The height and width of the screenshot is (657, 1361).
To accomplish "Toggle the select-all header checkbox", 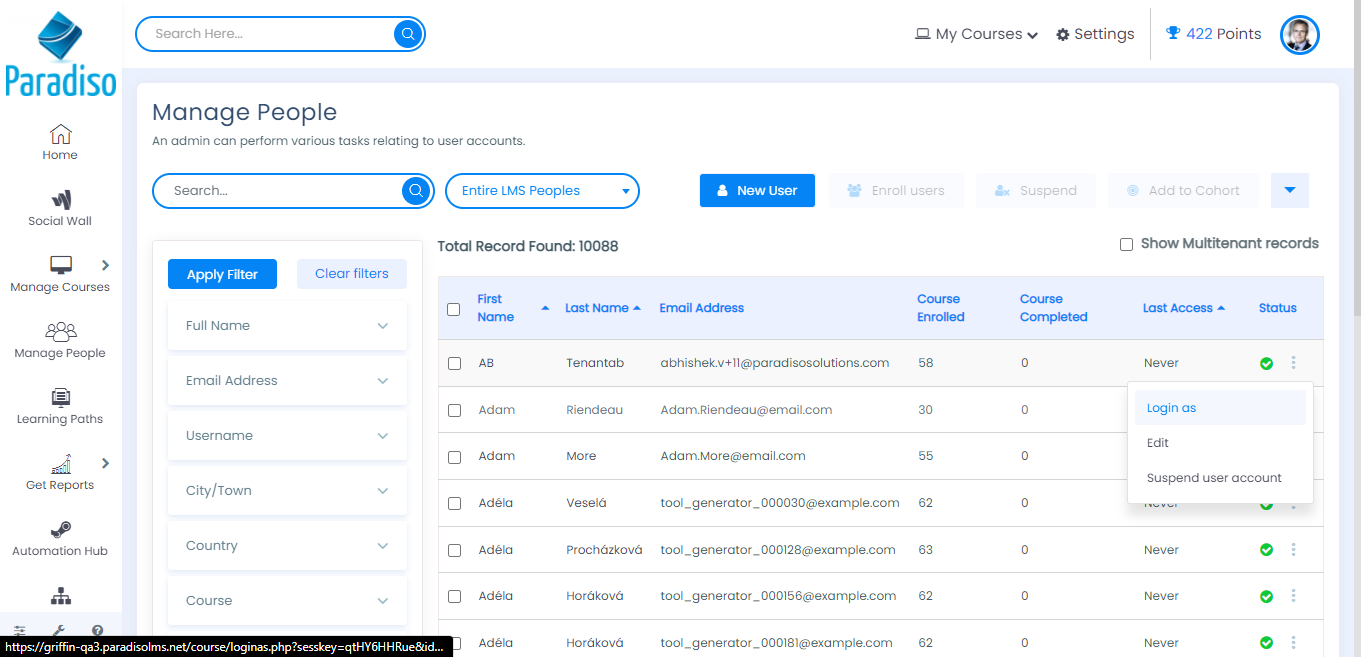I will tap(453, 309).
